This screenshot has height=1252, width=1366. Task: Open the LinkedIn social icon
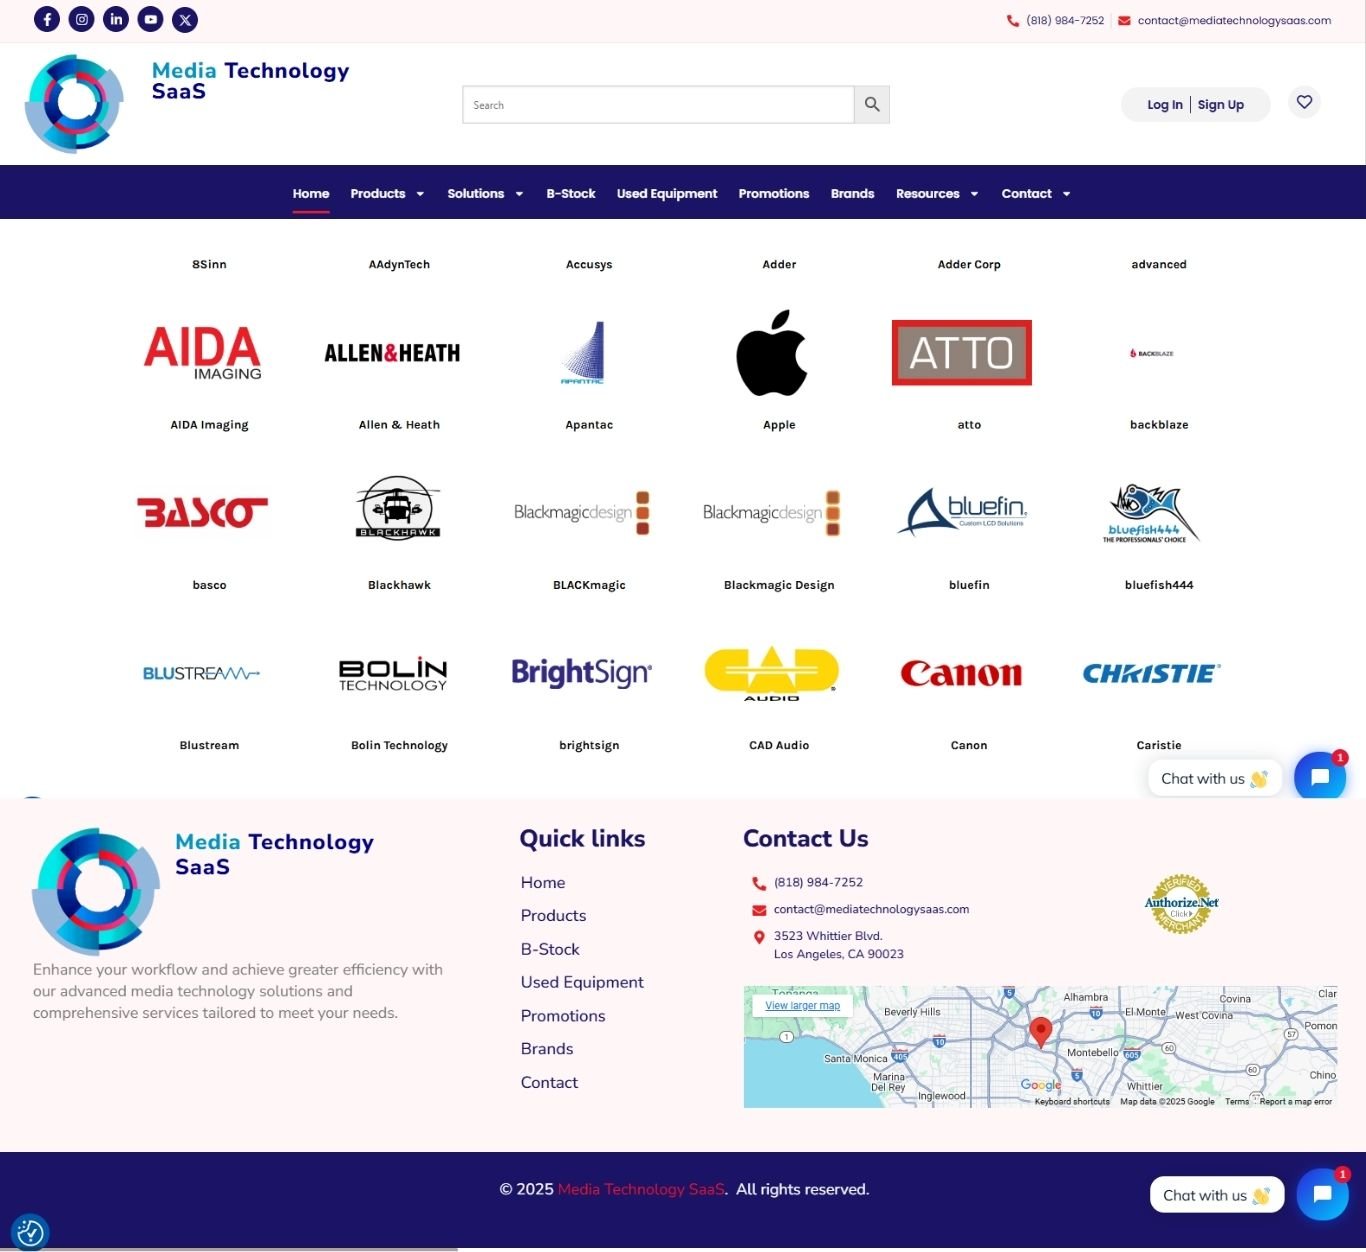click(116, 19)
